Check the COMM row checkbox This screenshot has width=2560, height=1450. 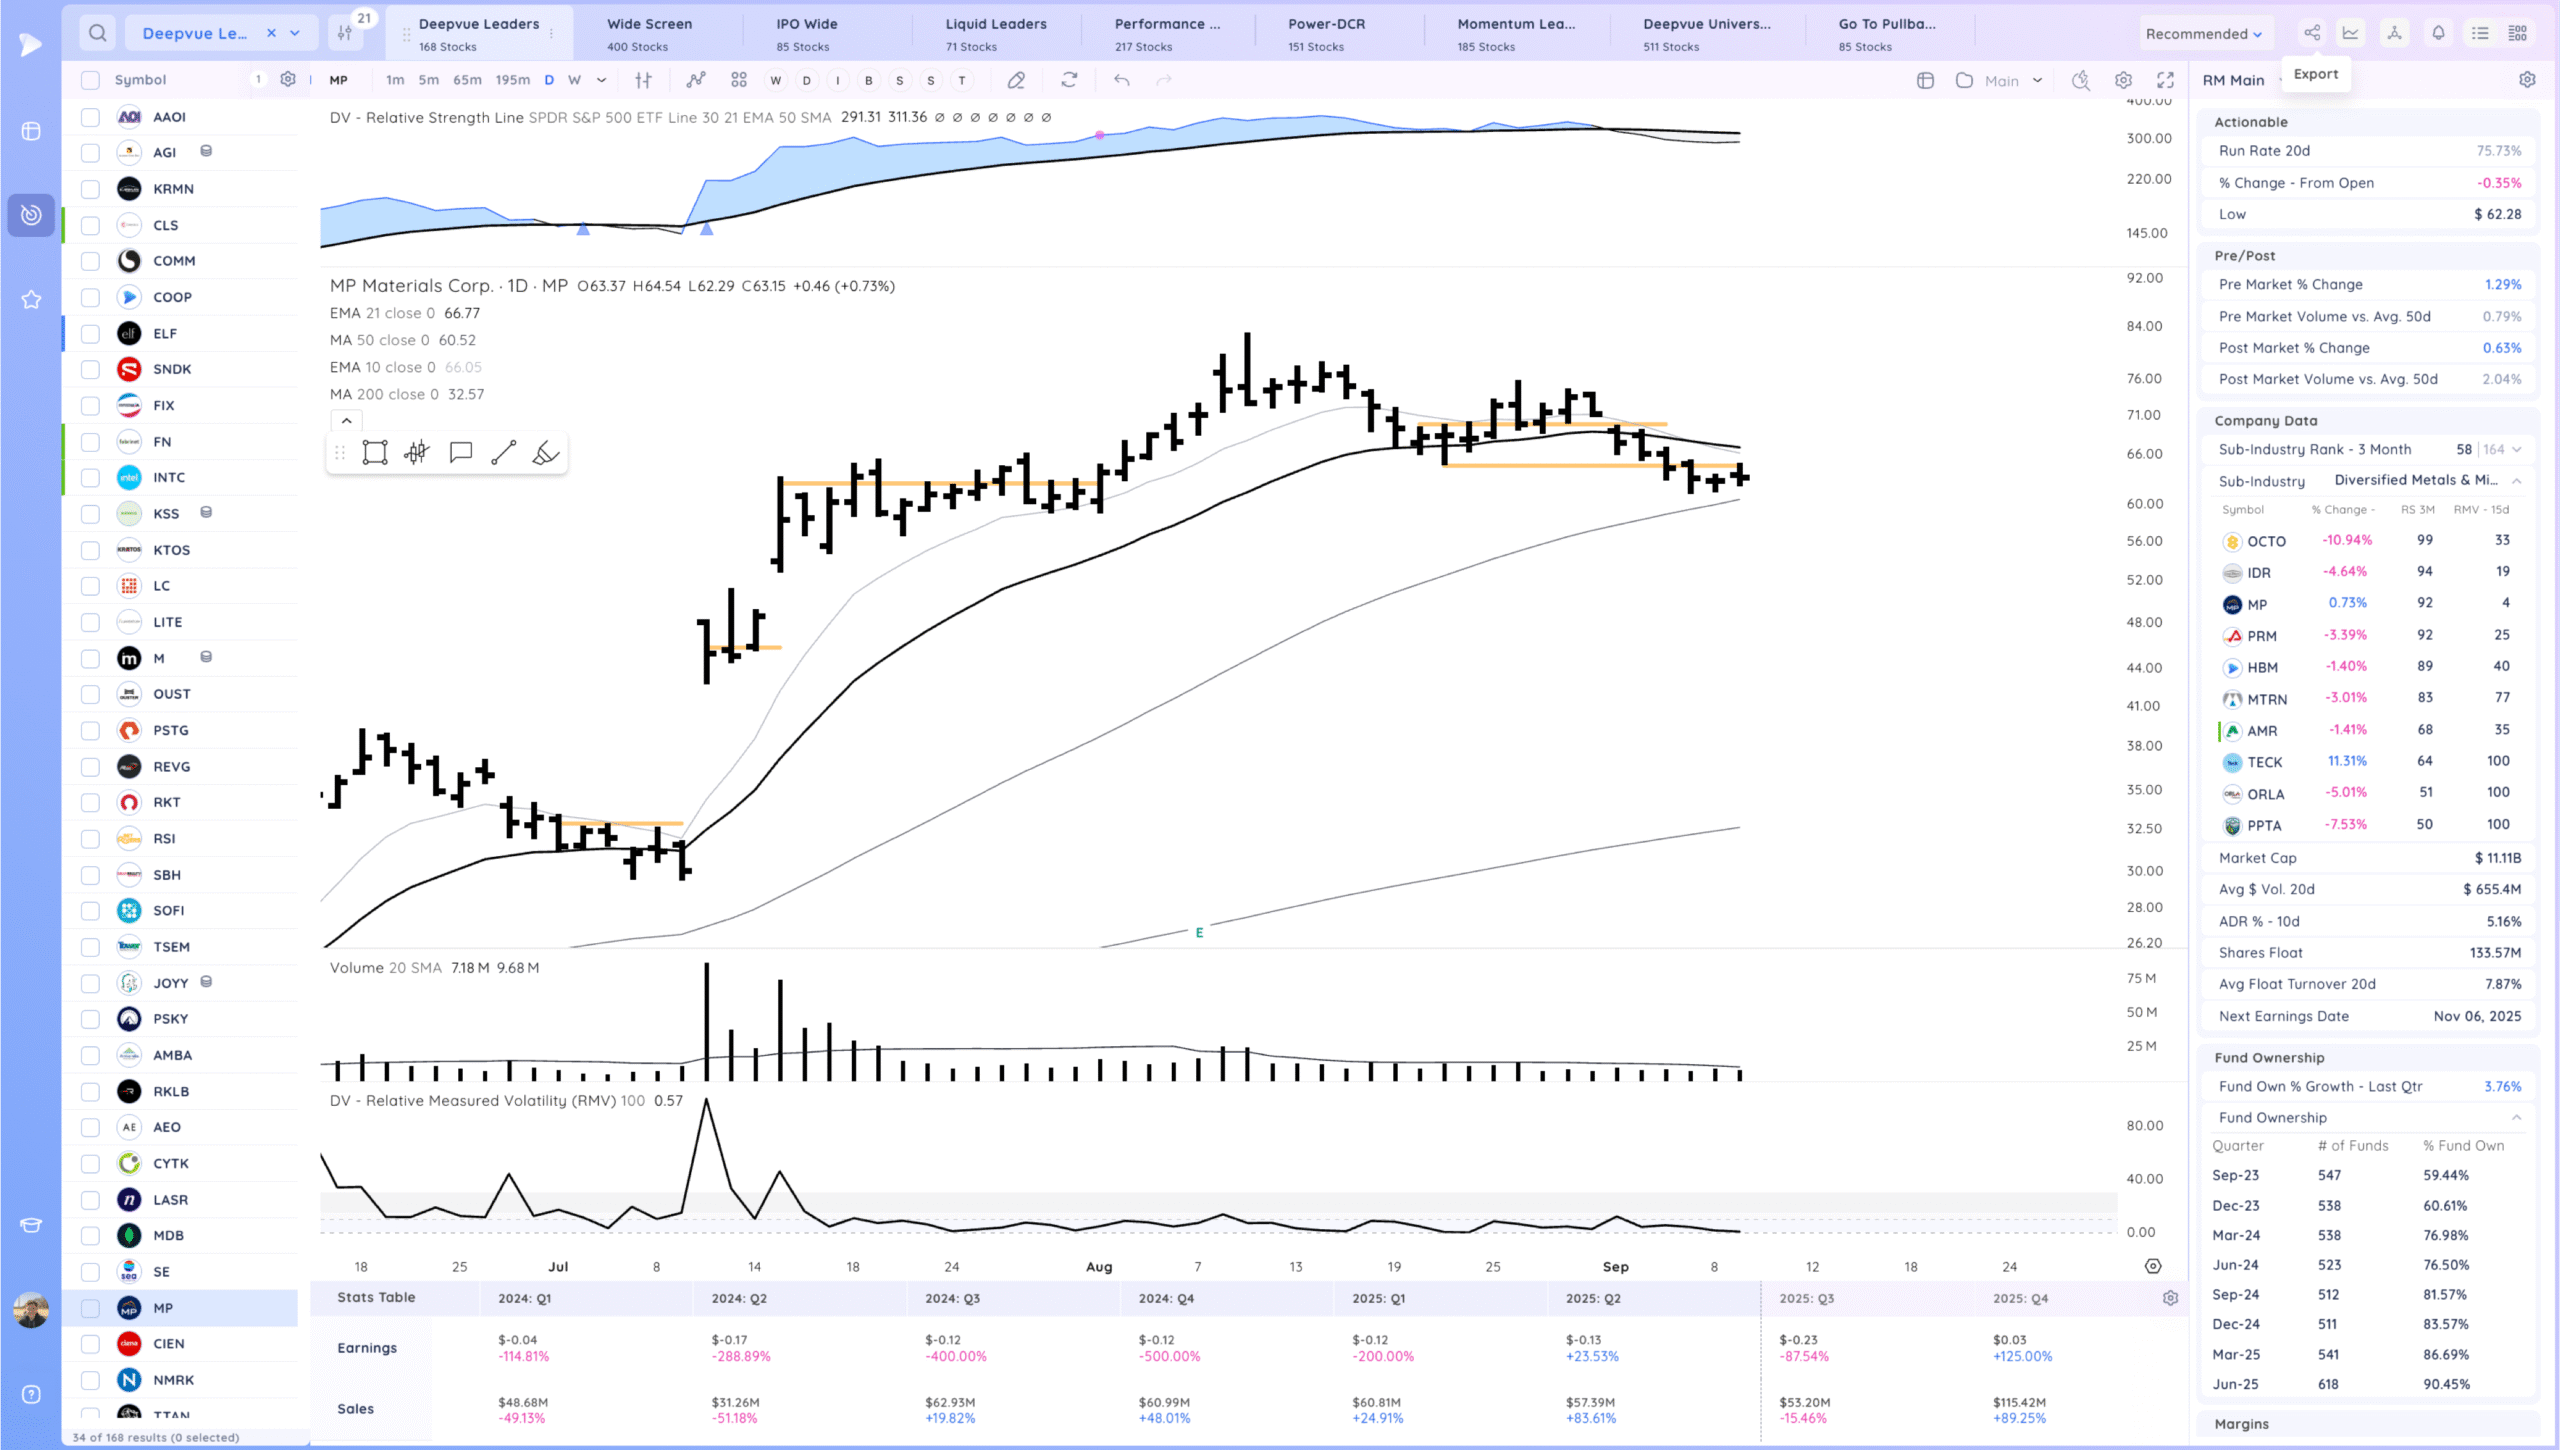pyautogui.click(x=90, y=261)
